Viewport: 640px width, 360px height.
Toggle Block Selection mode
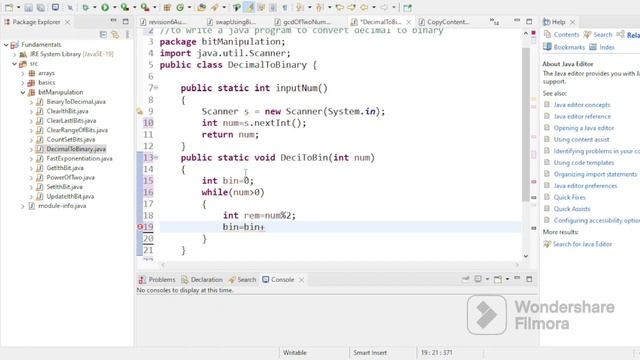click(273, 7)
